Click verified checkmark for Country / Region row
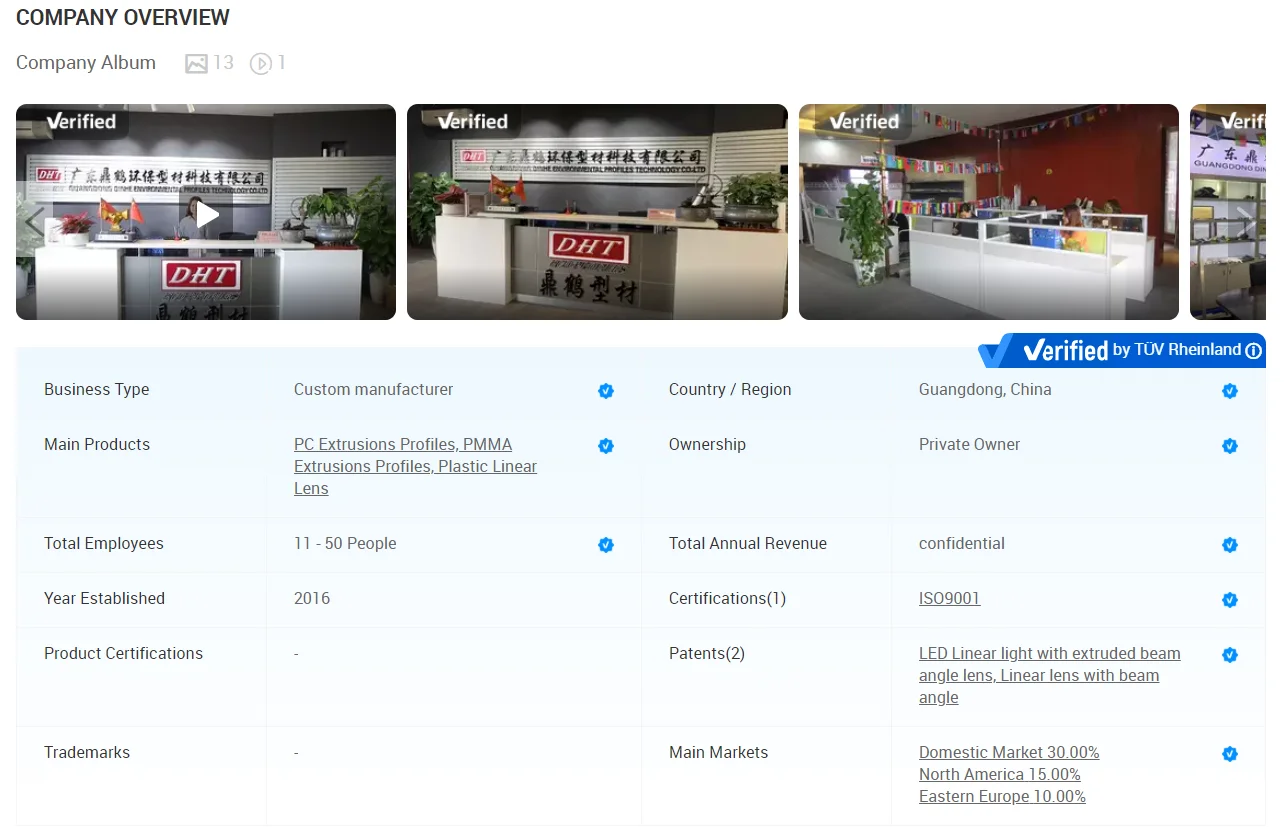 (x=1230, y=391)
